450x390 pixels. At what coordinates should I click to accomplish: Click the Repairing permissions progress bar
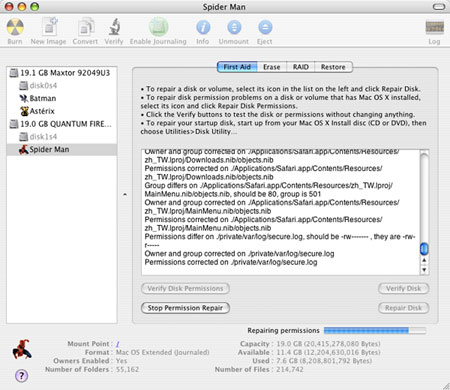[x=375, y=331]
